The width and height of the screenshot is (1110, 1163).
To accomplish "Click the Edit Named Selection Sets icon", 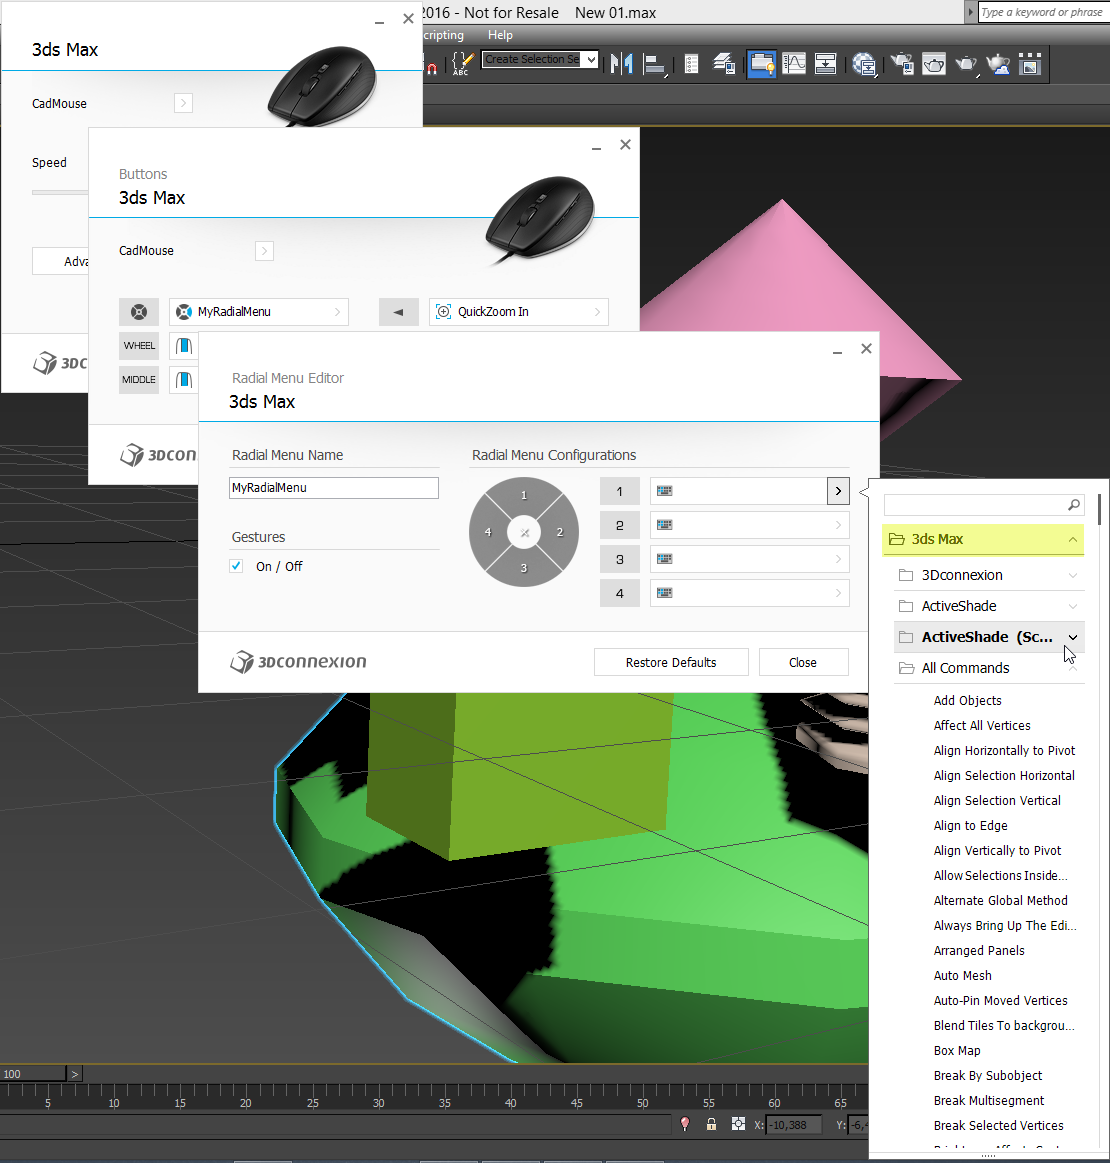I will 462,64.
